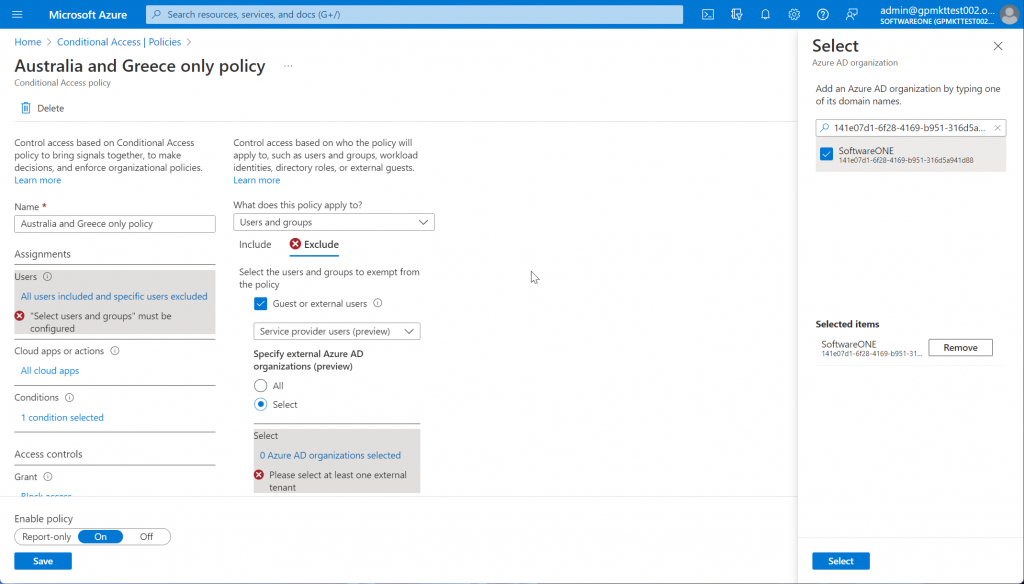The width and height of the screenshot is (1024, 584).
Task: Set Enable policy to Report-only
Action: coord(48,536)
